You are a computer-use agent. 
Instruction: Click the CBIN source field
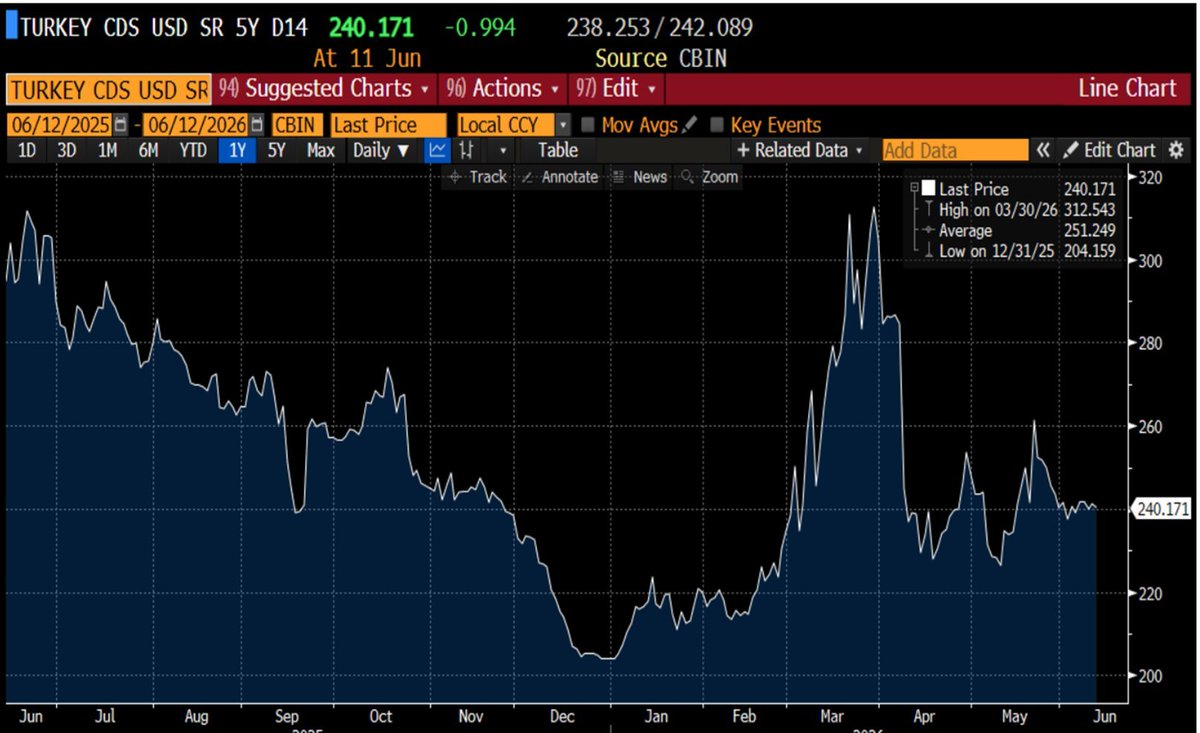click(298, 125)
